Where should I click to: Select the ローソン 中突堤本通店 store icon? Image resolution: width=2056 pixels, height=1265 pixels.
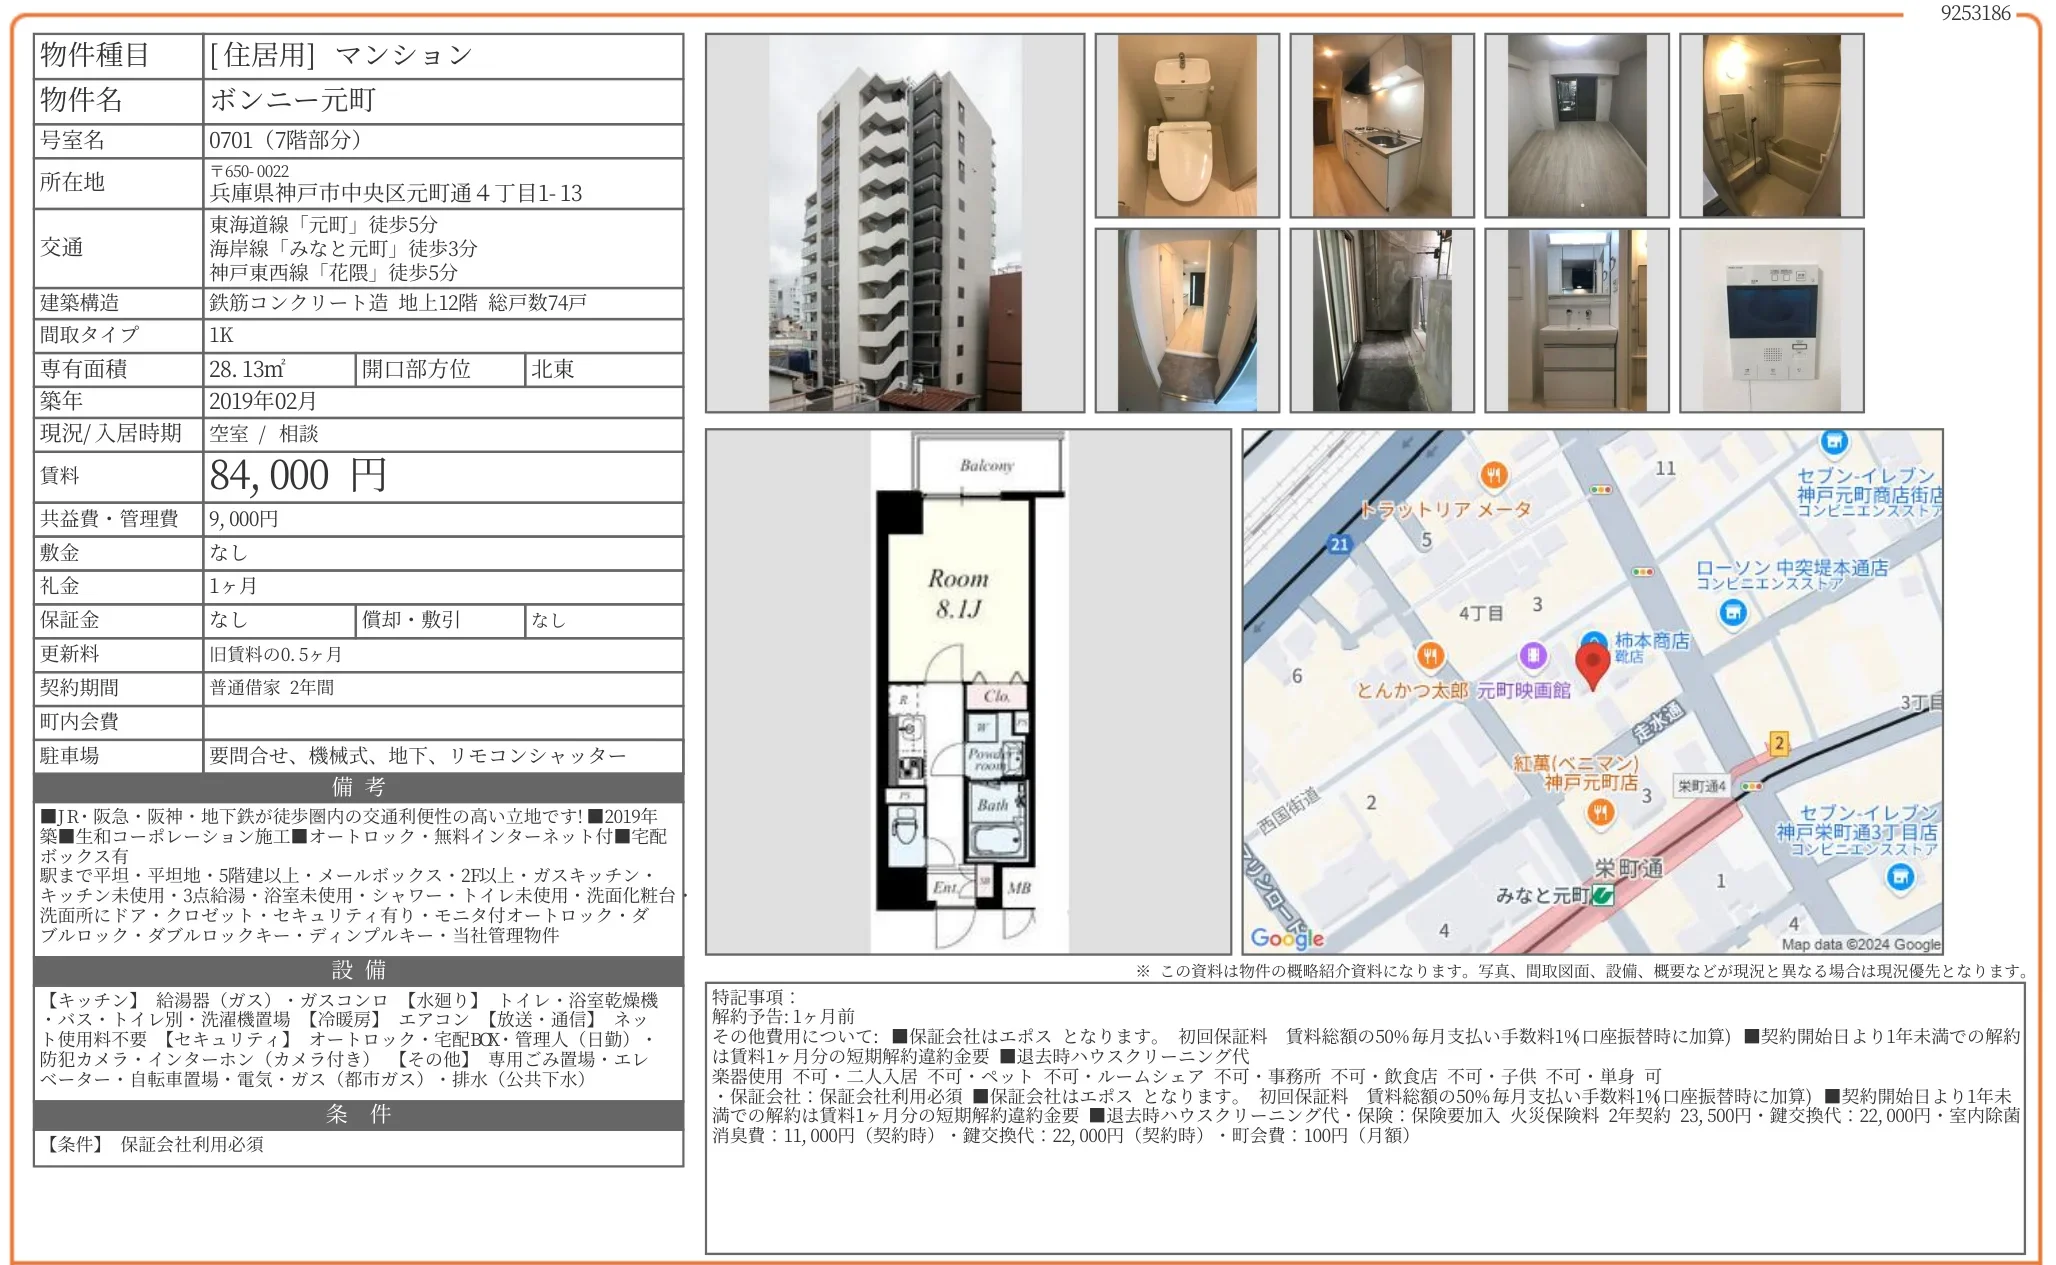1733,614
